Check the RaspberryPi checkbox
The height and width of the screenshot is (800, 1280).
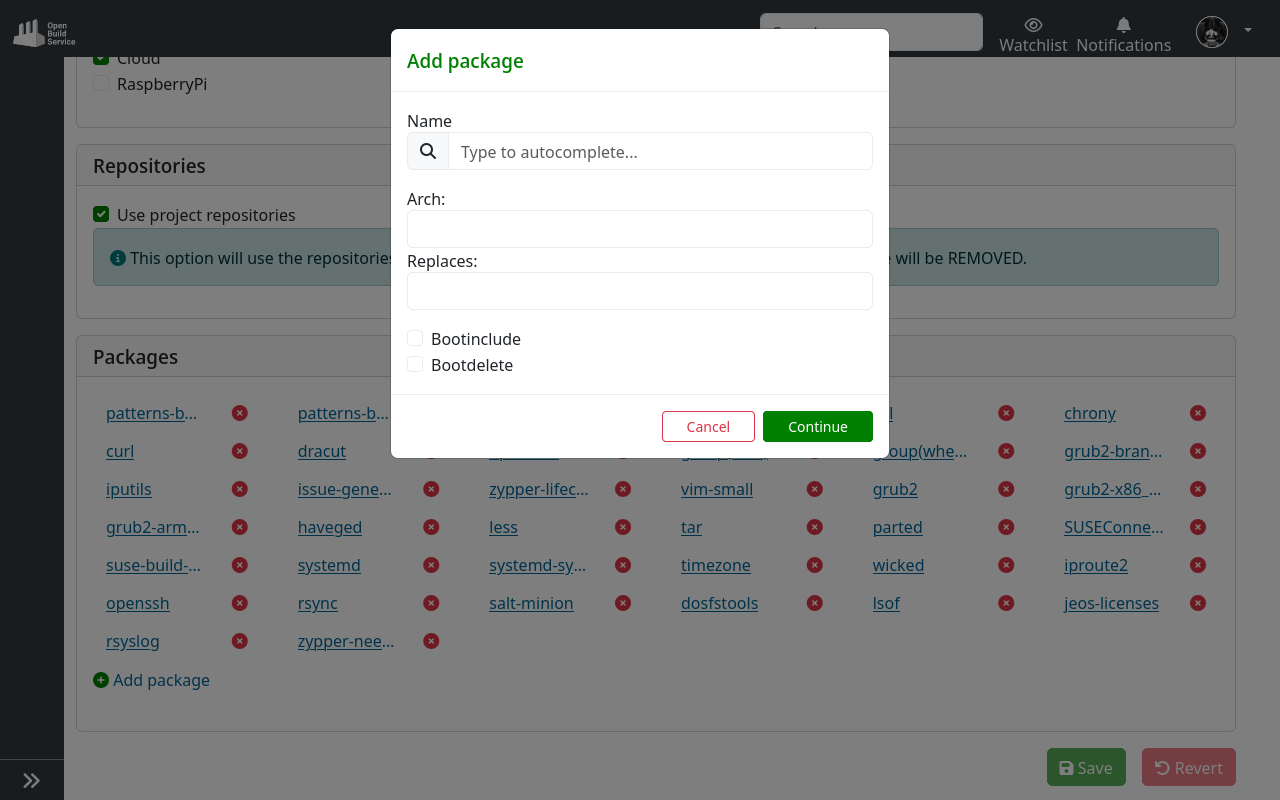tap(100, 83)
